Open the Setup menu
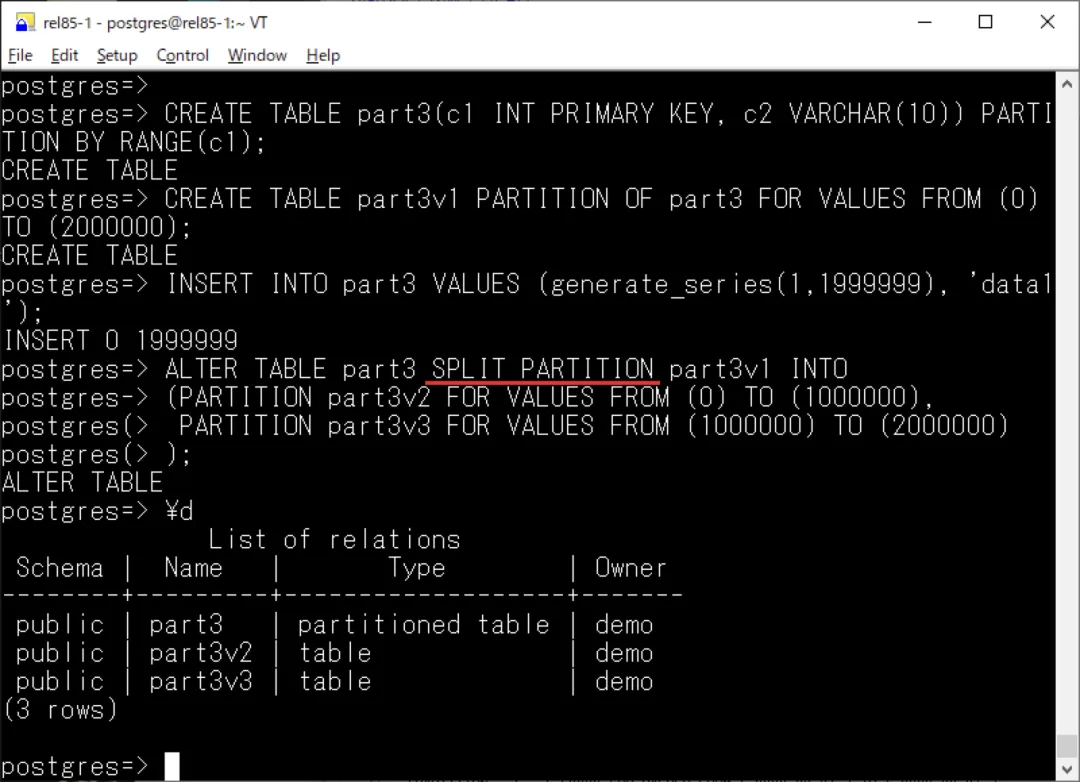This screenshot has width=1080, height=782. (116, 55)
